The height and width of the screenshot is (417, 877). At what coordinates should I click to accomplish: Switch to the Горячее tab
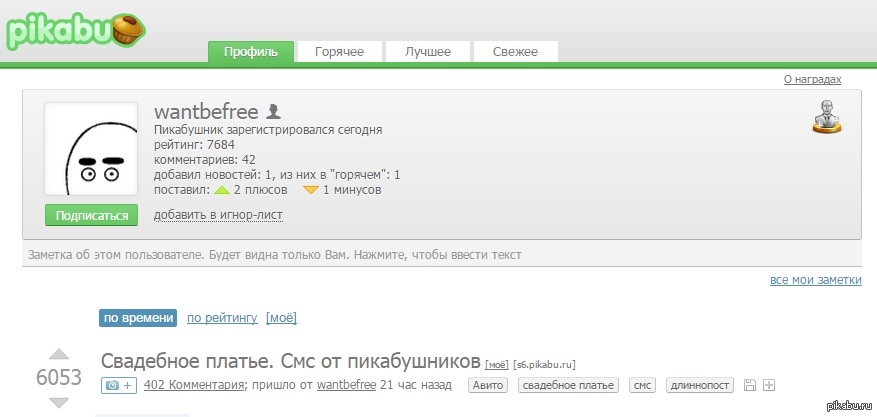coord(339,52)
